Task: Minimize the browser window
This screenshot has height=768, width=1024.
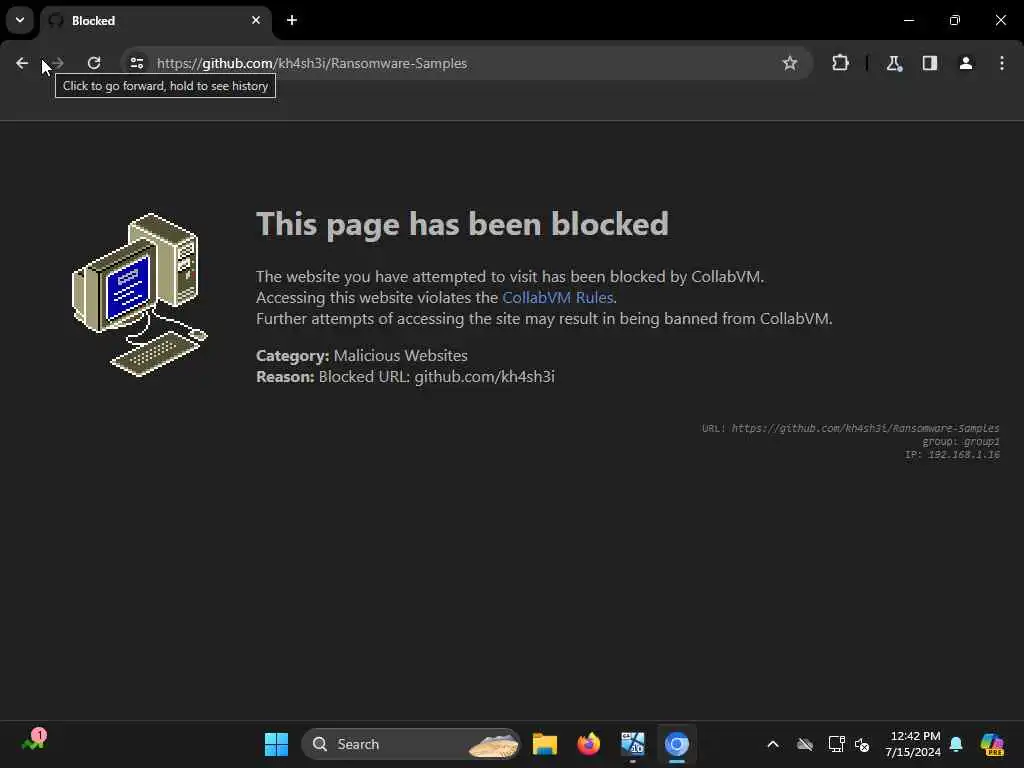Action: coord(909,20)
